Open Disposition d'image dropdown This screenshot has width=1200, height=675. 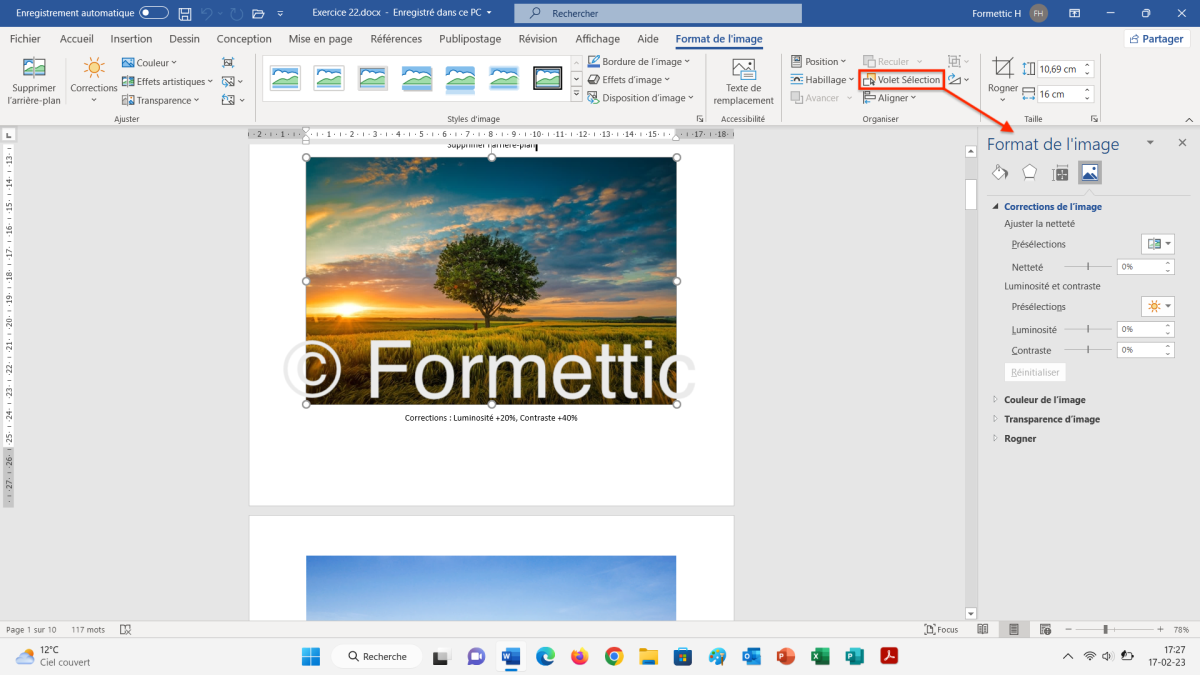tap(640, 98)
